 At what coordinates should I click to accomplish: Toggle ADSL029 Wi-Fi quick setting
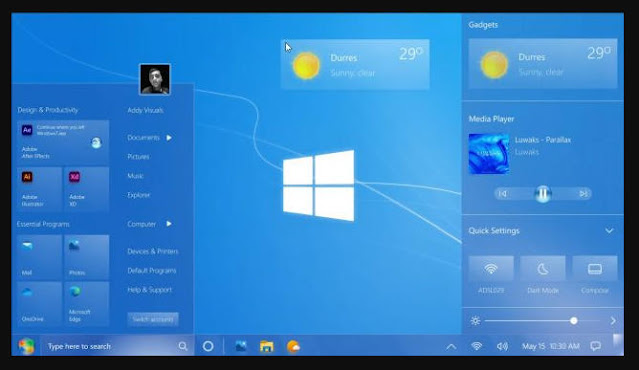tap(491, 269)
